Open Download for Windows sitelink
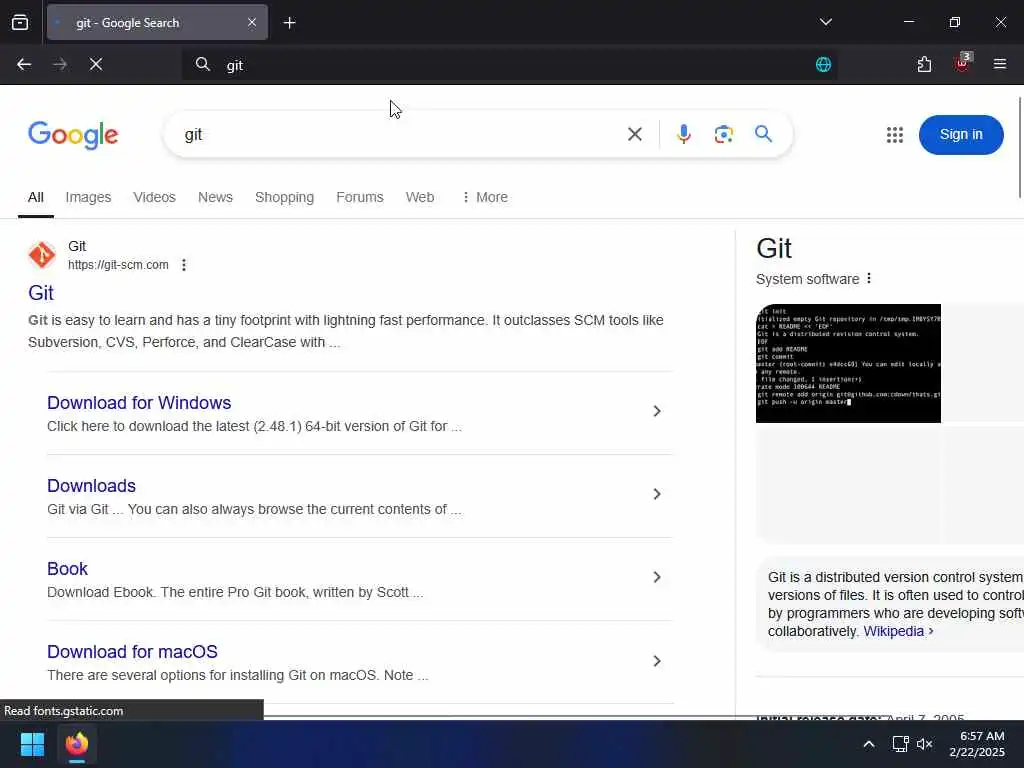The image size is (1024, 768). pyautogui.click(x=139, y=402)
